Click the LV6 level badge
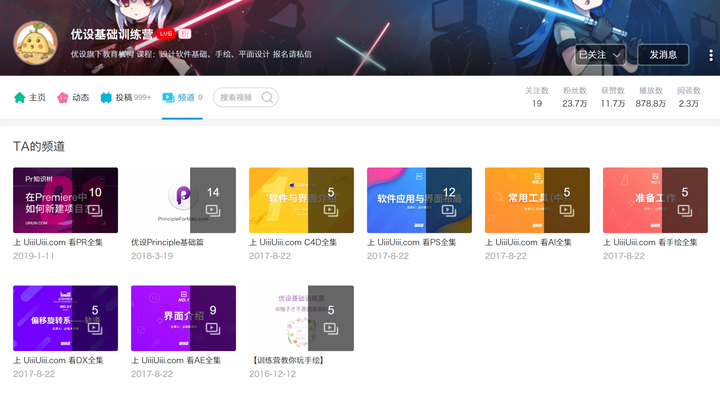The width and height of the screenshot is (720, 395). pos(166,34)
